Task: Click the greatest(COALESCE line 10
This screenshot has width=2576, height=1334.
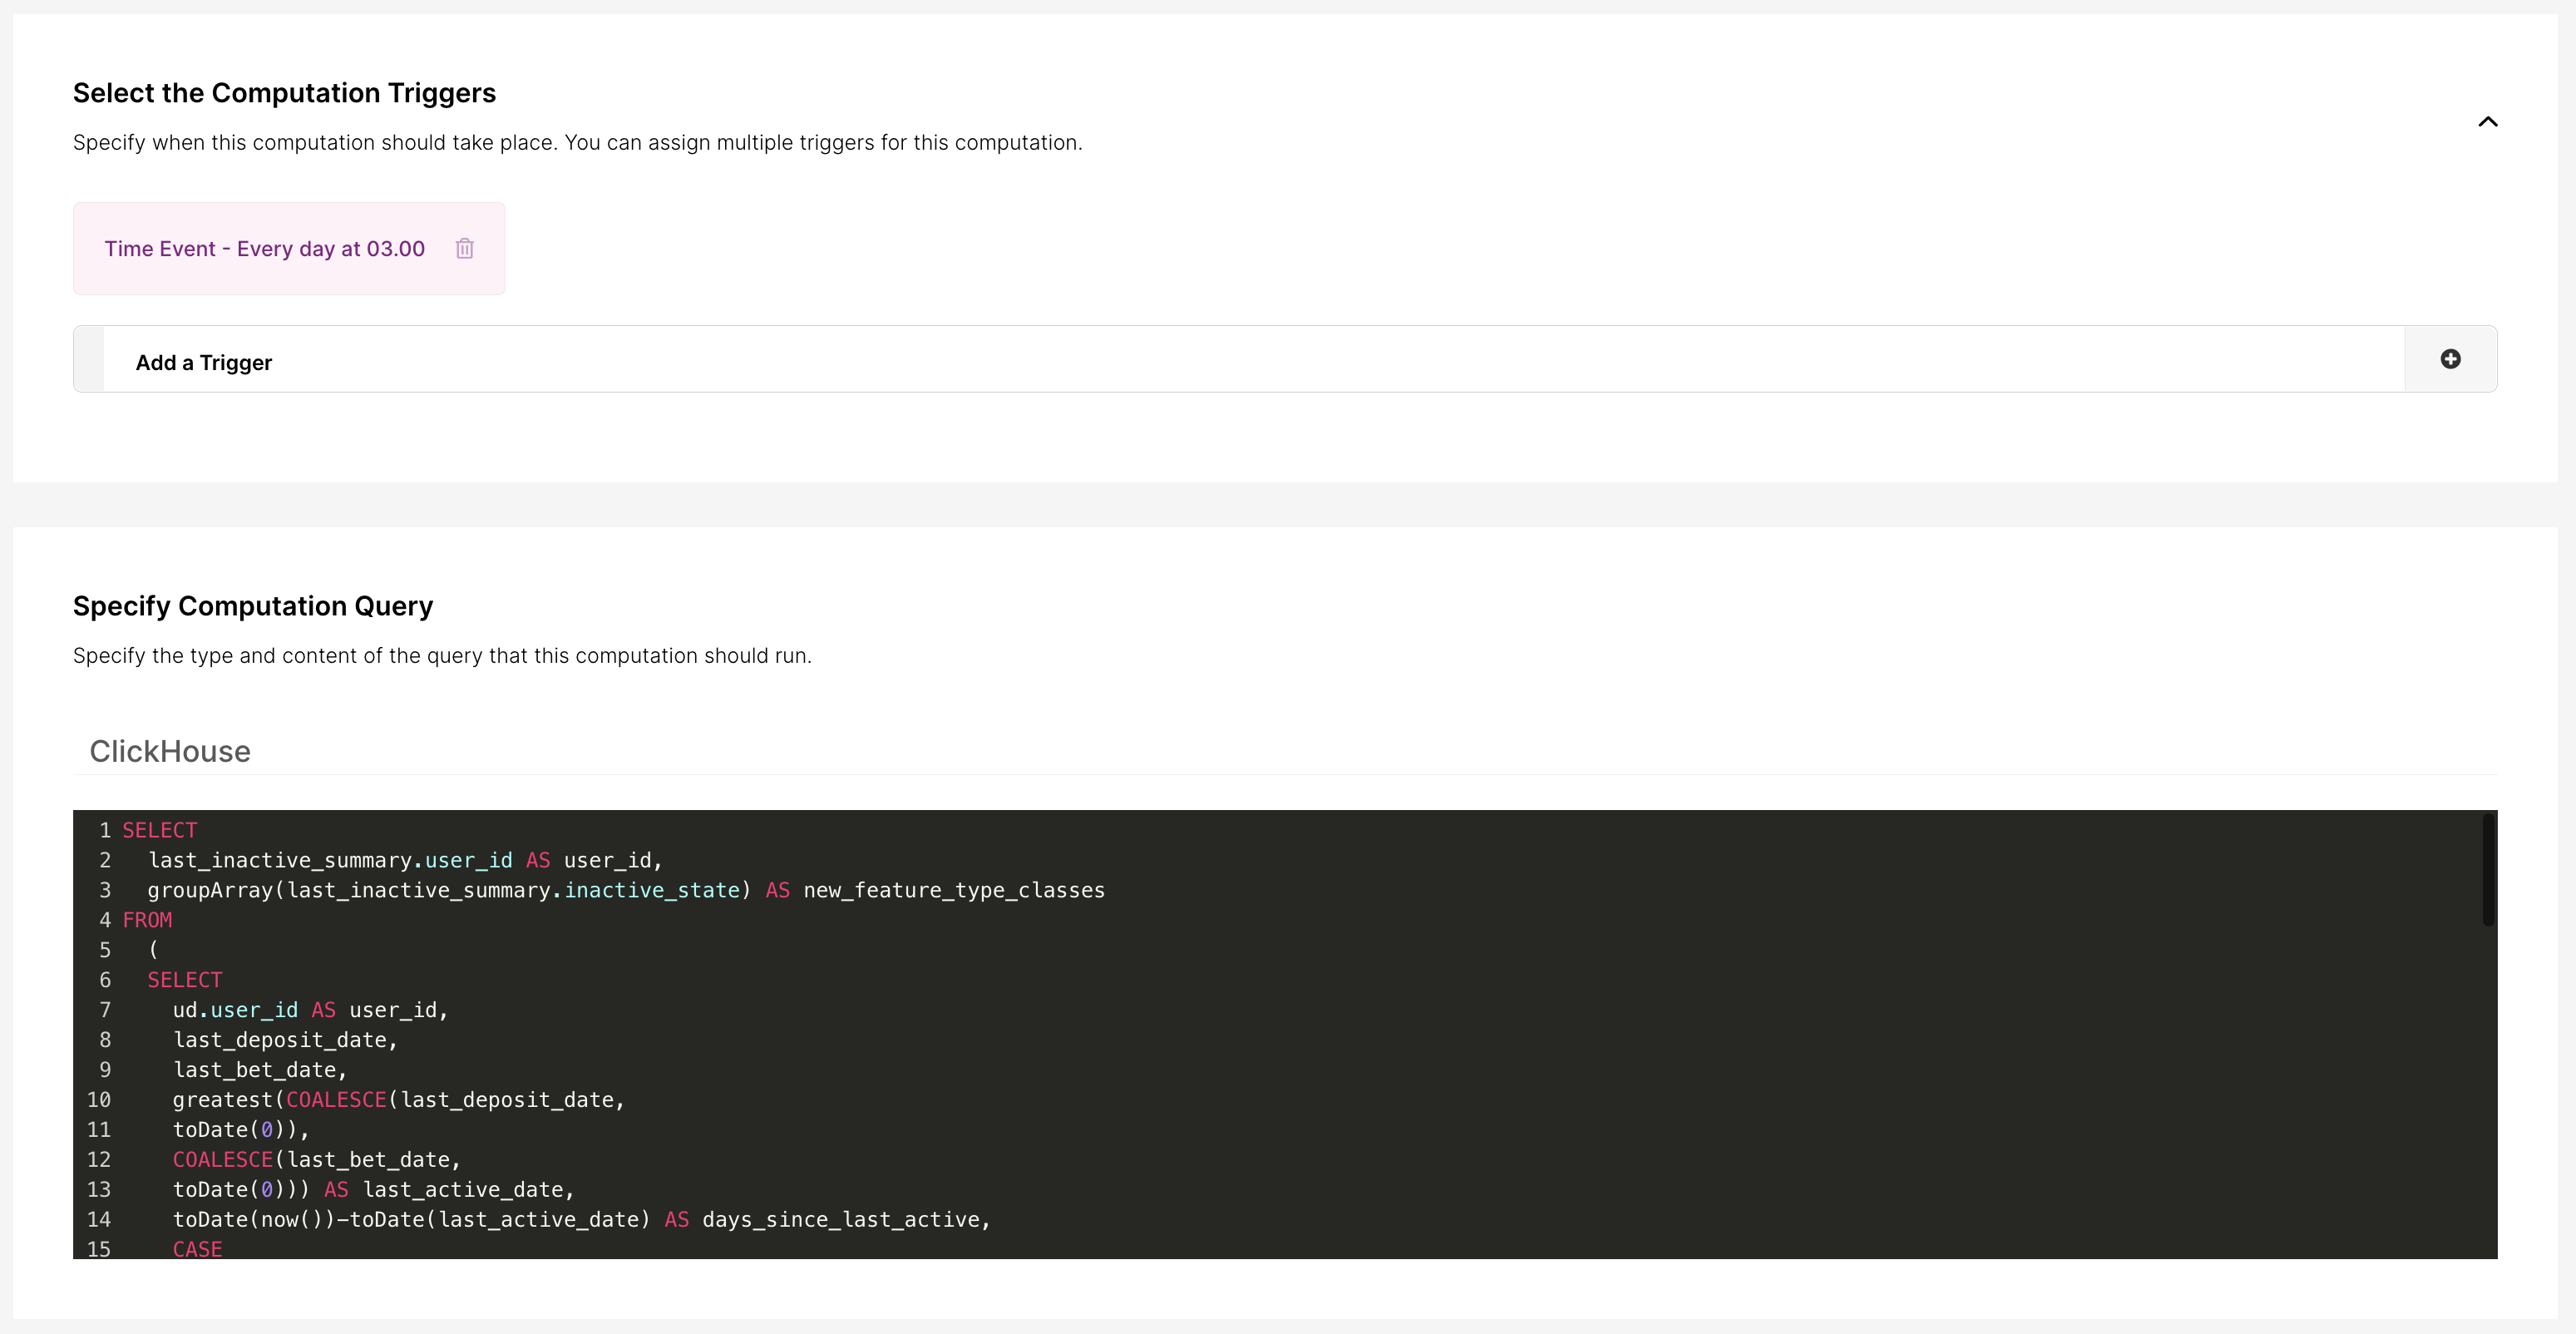Action: [399, 1100]
